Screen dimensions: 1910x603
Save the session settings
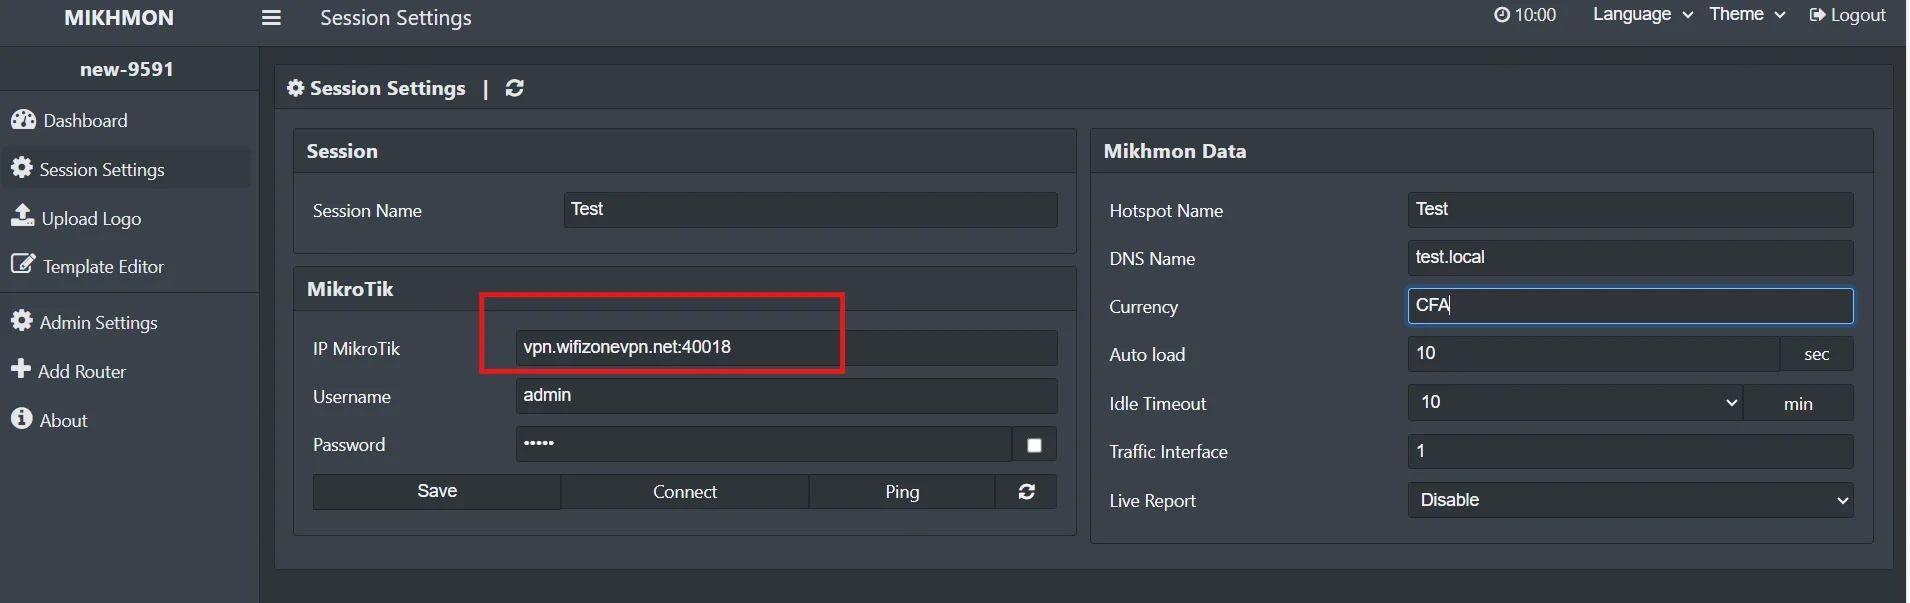click(437, 492)
